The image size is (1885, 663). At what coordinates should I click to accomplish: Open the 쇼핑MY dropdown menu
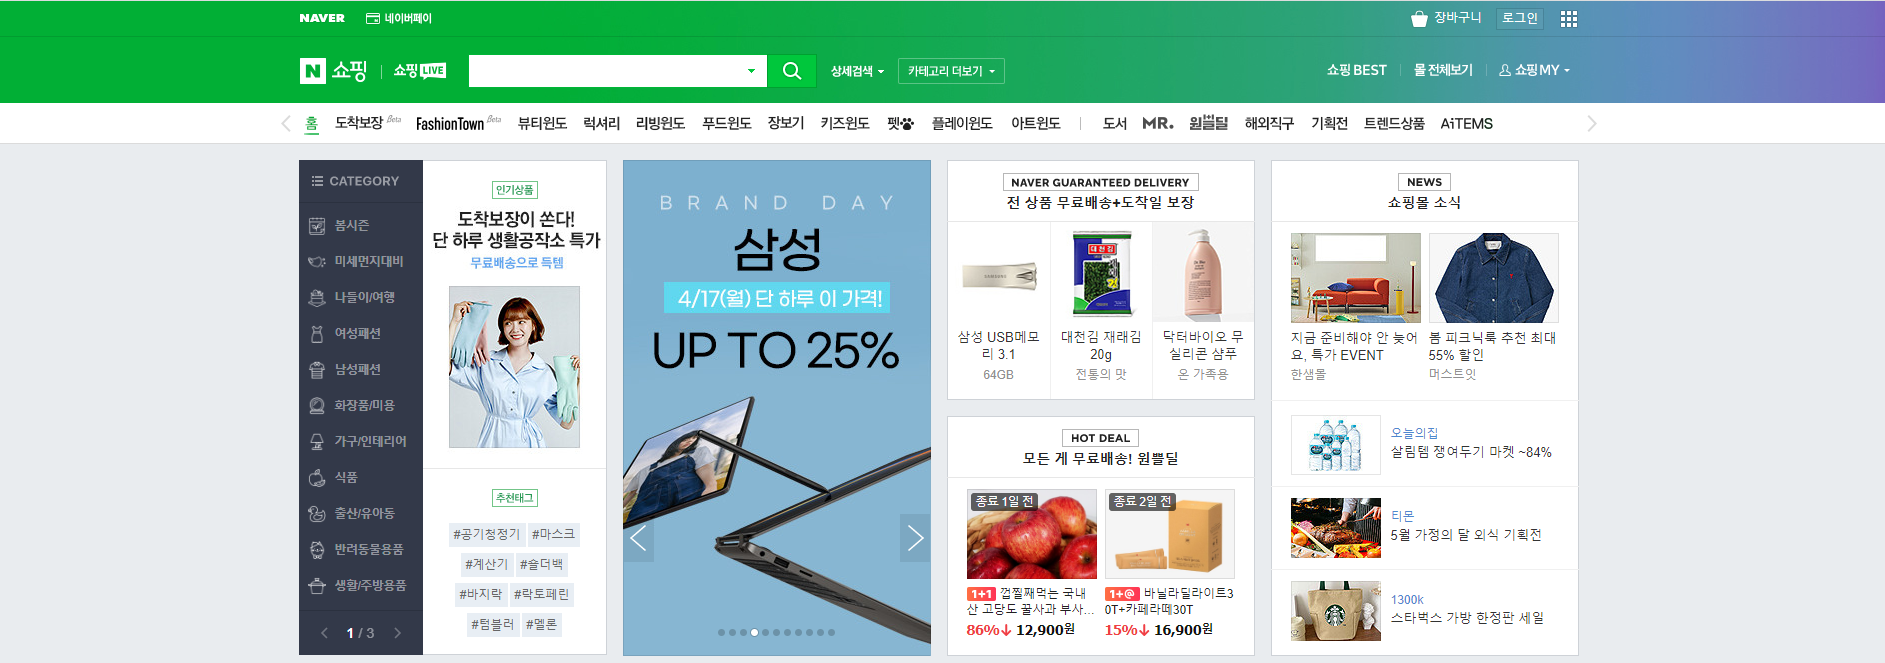(1534, 70)
